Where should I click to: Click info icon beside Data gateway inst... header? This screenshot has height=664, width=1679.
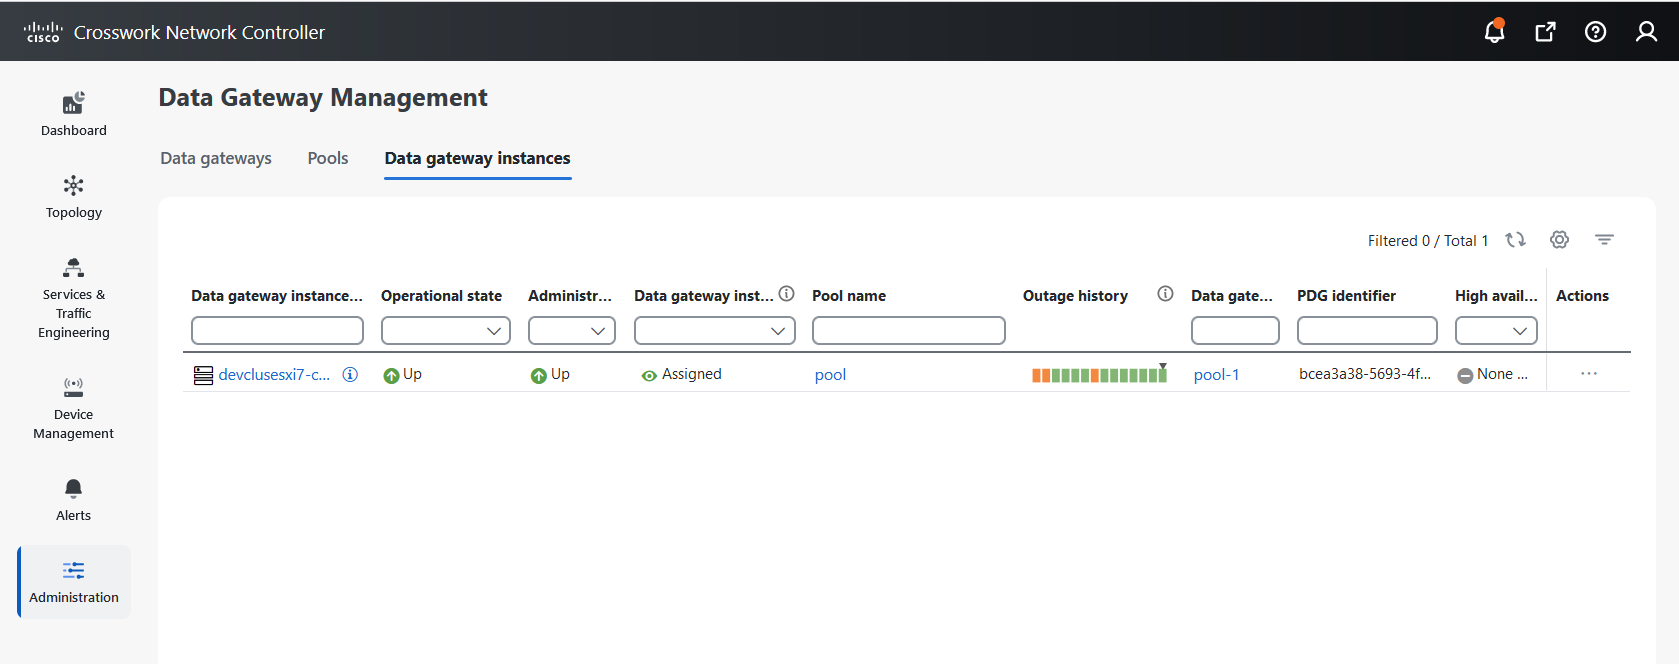786,294
